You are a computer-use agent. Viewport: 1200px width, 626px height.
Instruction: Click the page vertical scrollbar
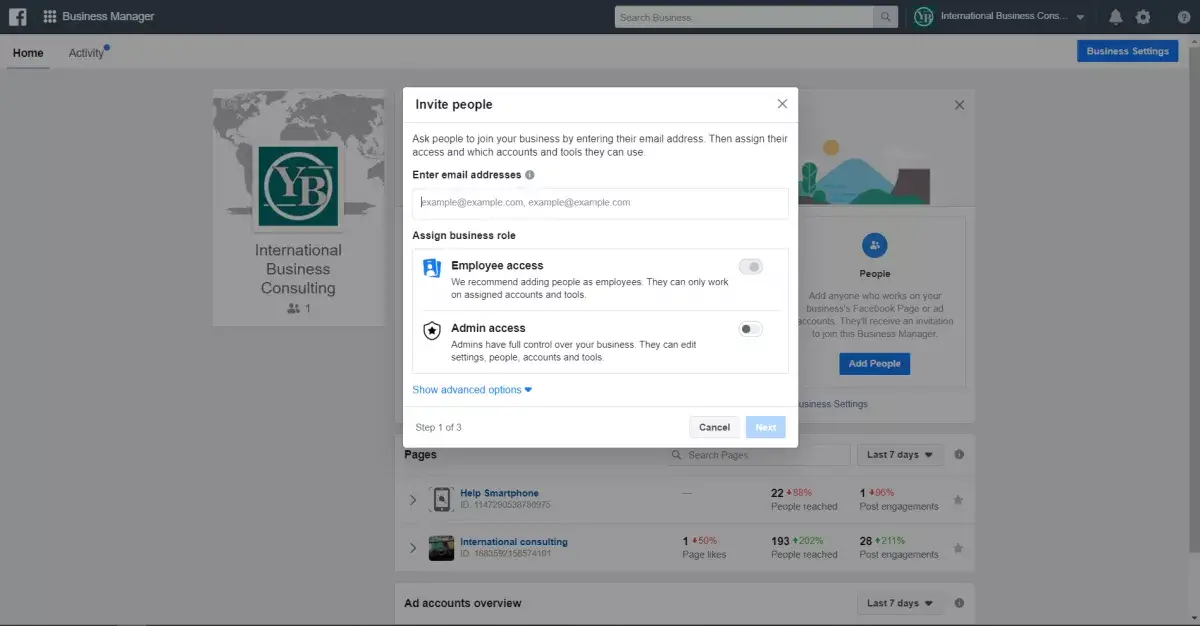[1193, 300]
